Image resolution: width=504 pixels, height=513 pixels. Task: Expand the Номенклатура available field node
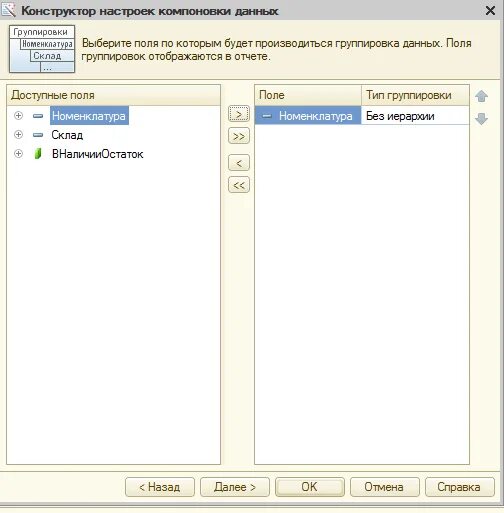(x=18, y=116)
